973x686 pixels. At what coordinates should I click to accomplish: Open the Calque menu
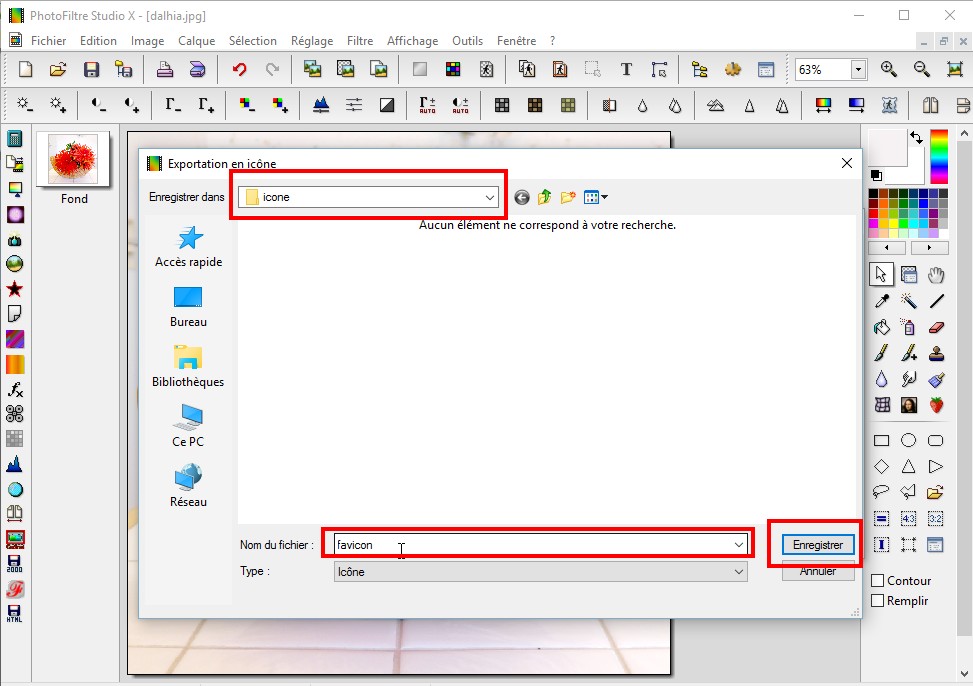point(197,41)
